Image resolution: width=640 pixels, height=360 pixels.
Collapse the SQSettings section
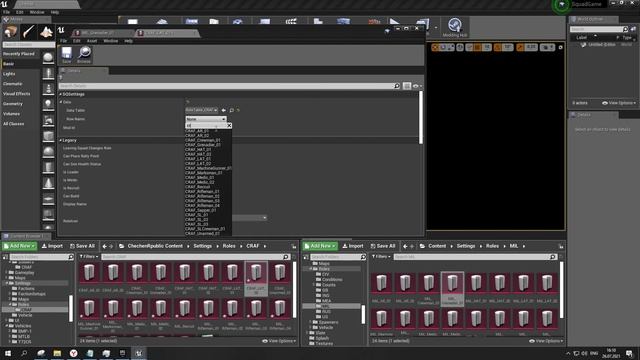[60, 94]
